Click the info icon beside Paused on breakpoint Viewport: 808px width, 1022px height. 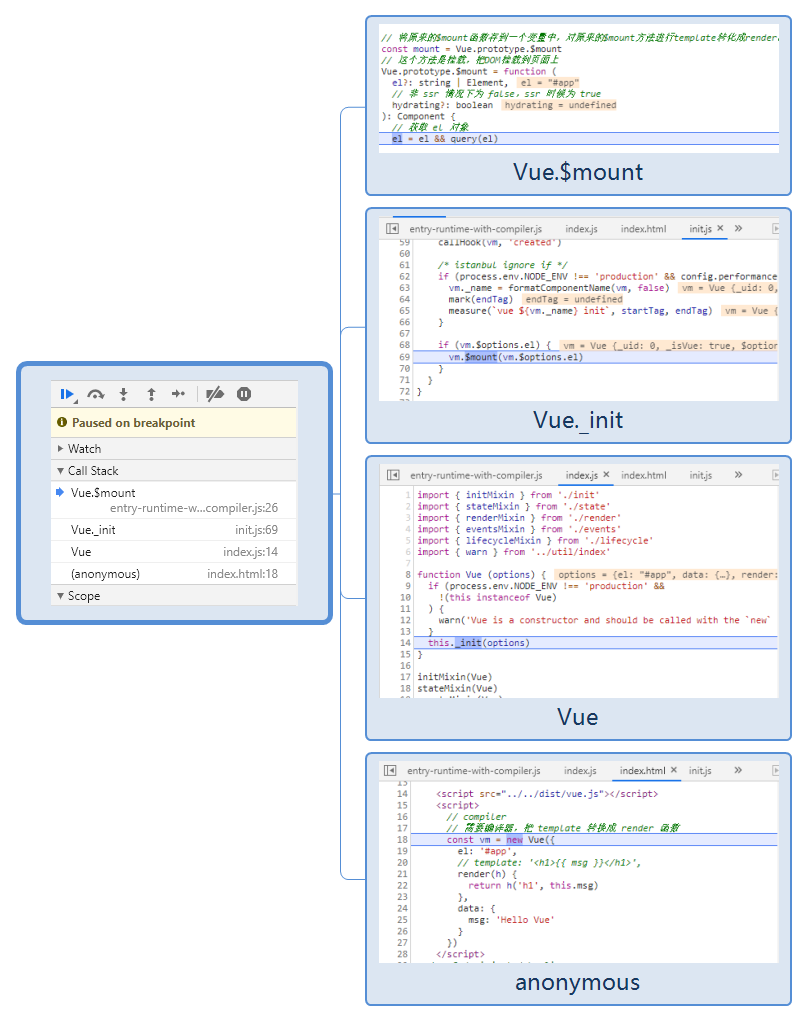coord(62,422)
